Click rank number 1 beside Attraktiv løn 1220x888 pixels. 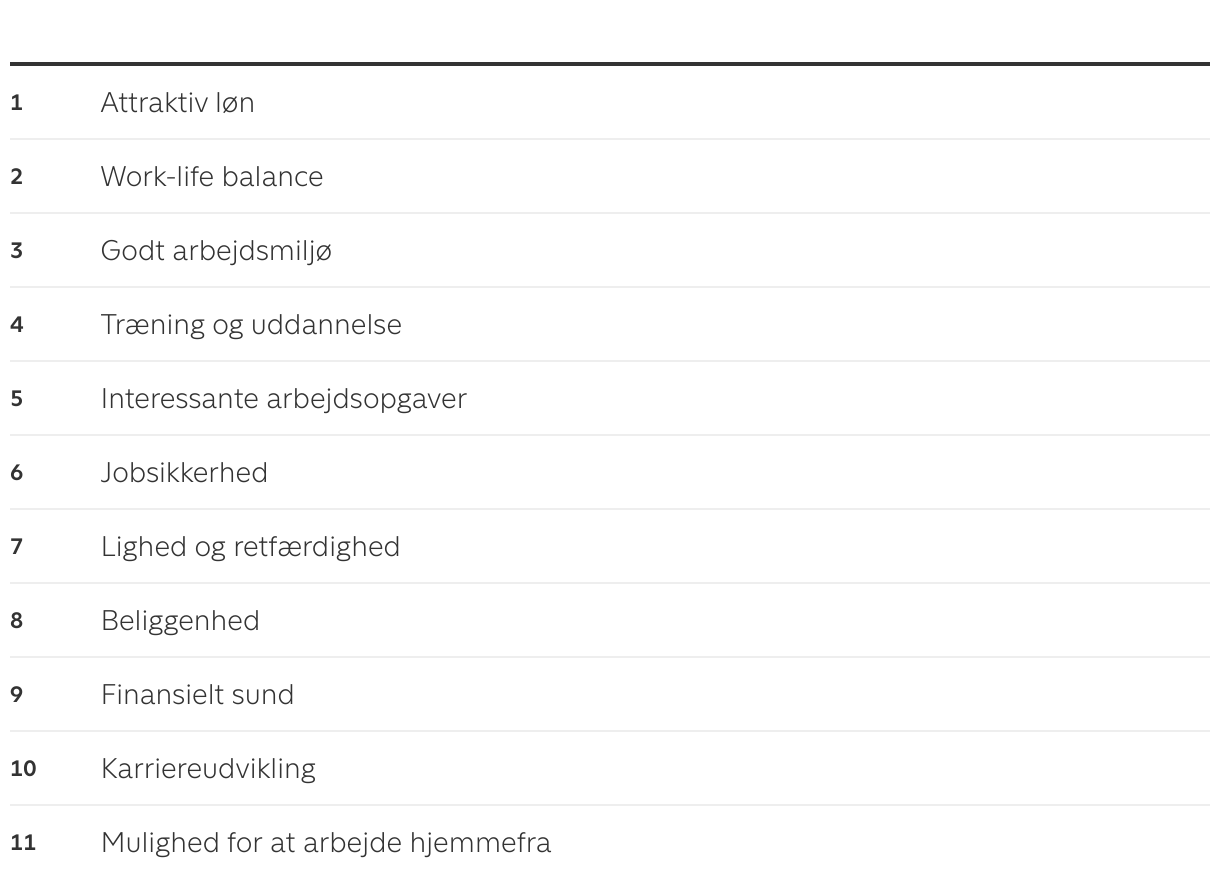click(16, 103)
